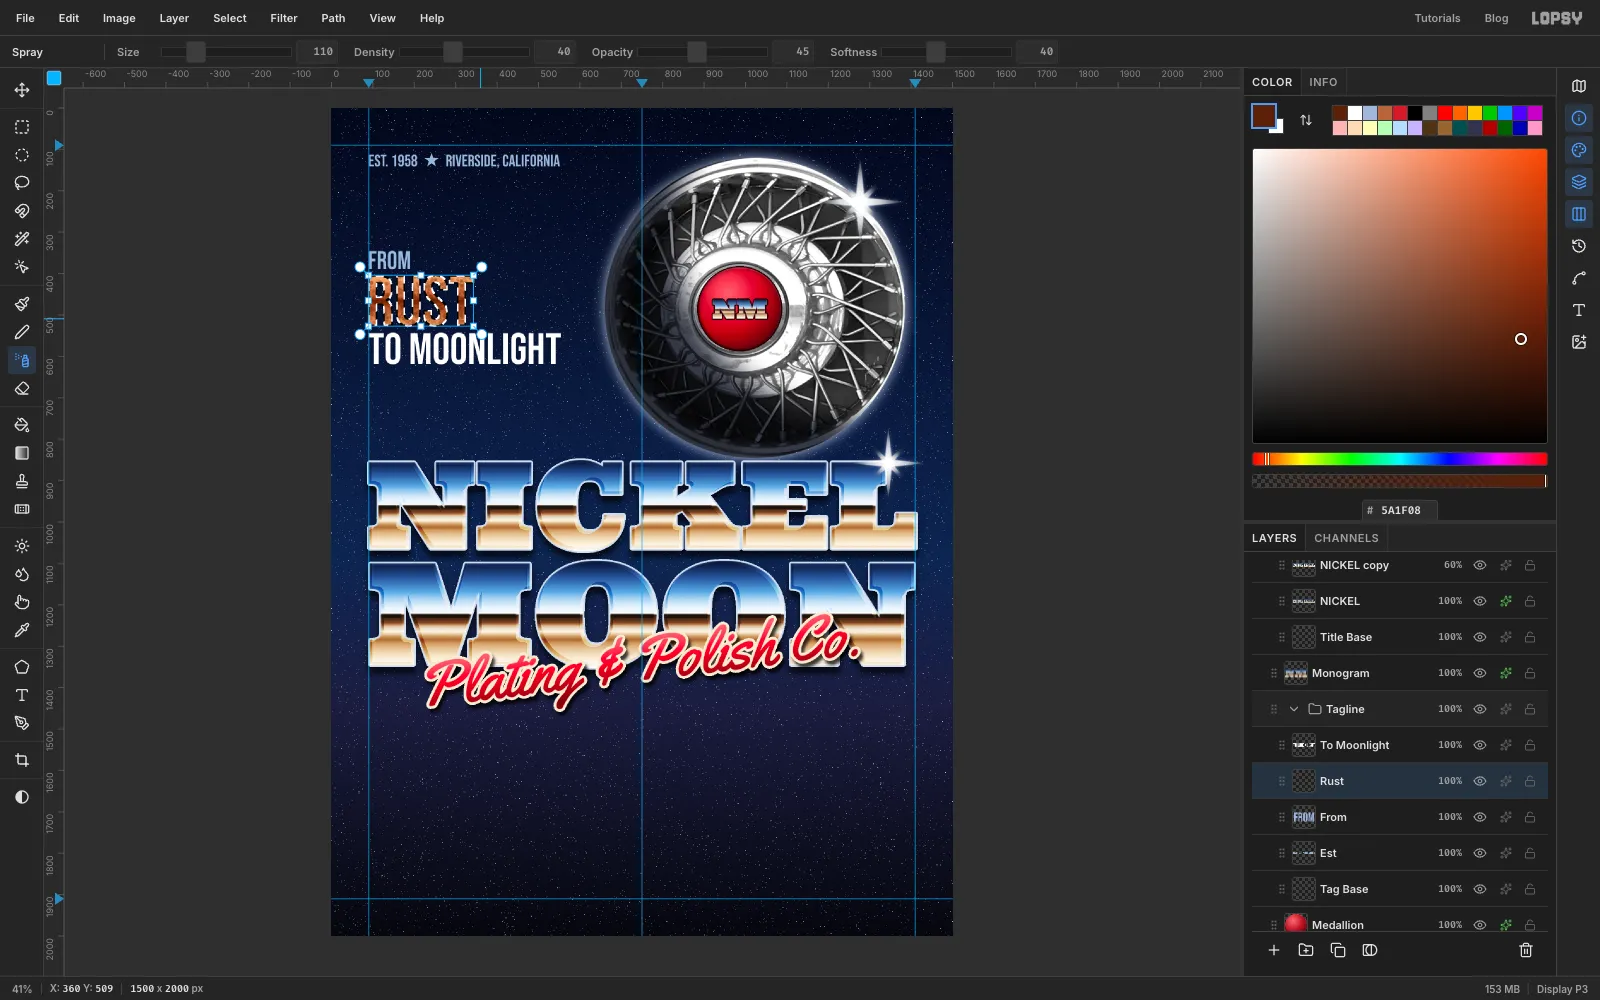Open the Tutorials link

(1437, 18)
